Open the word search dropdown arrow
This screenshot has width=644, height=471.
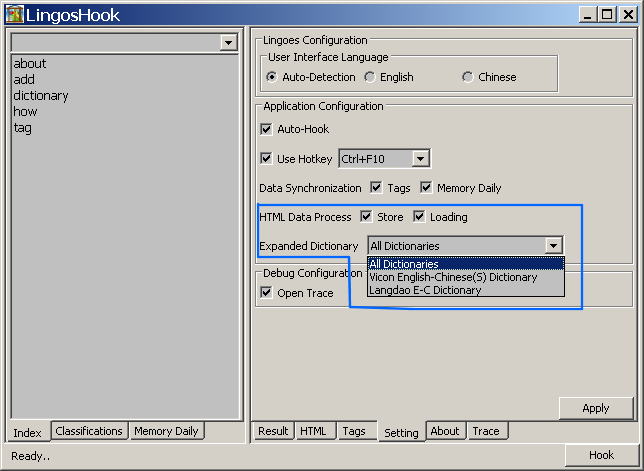coord(228,42)
